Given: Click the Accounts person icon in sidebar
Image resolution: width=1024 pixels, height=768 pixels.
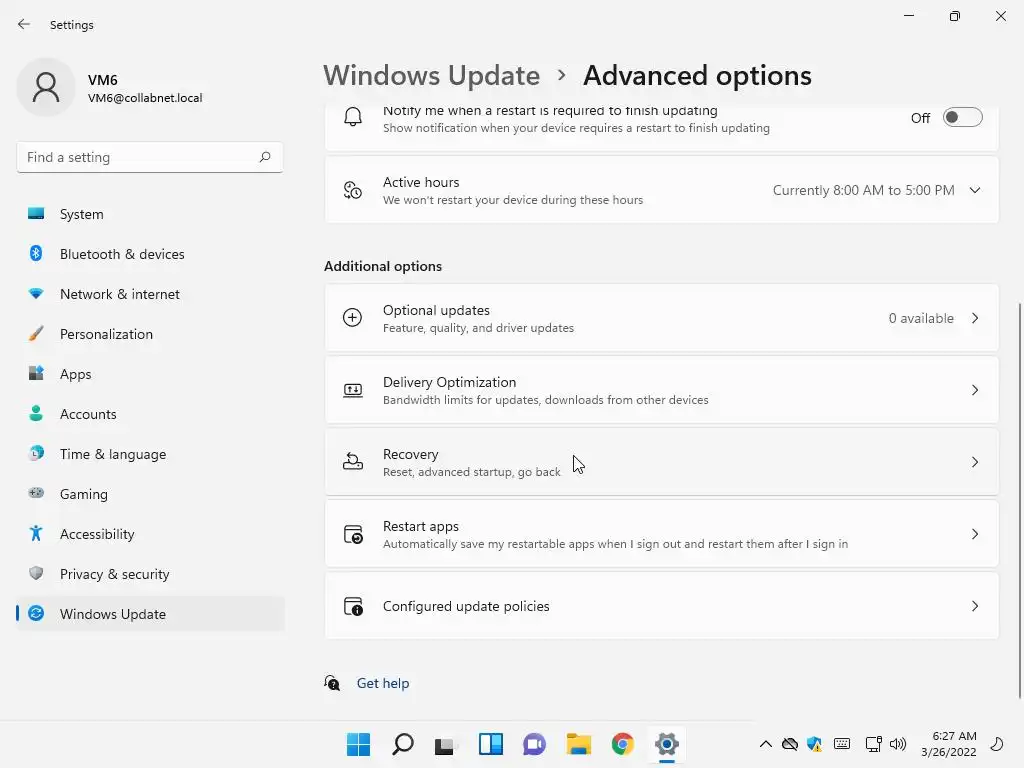Looking at the screenshot, I should pos(36,413).
